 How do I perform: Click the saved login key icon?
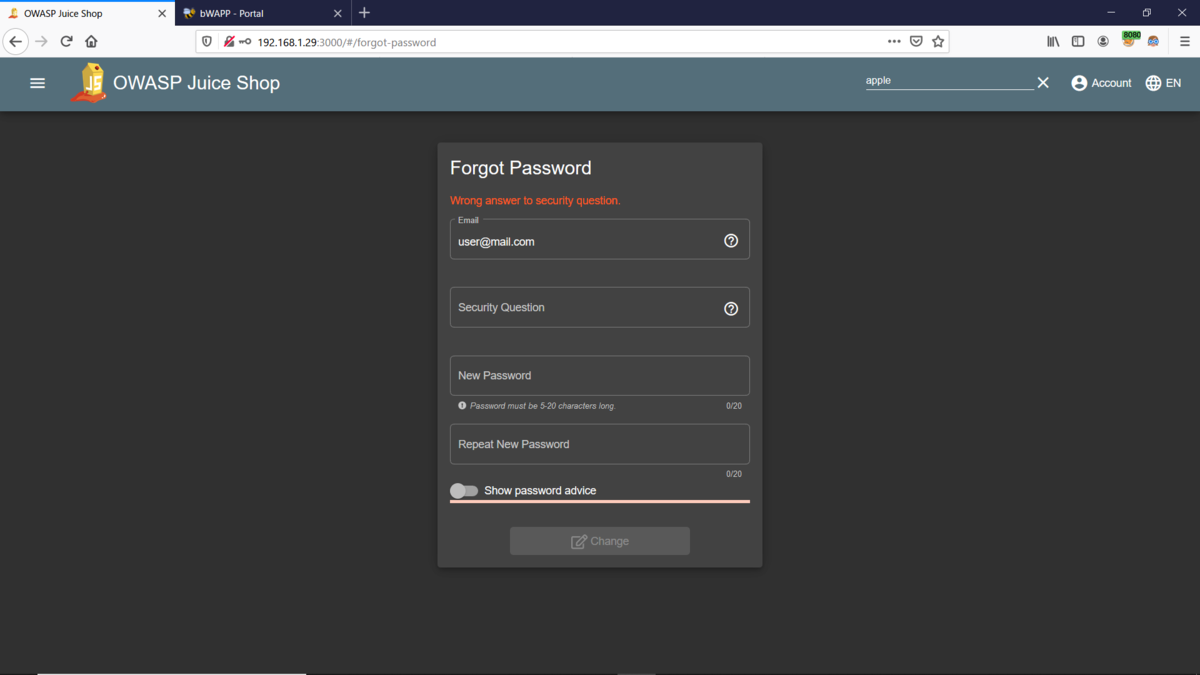point(245,42)
